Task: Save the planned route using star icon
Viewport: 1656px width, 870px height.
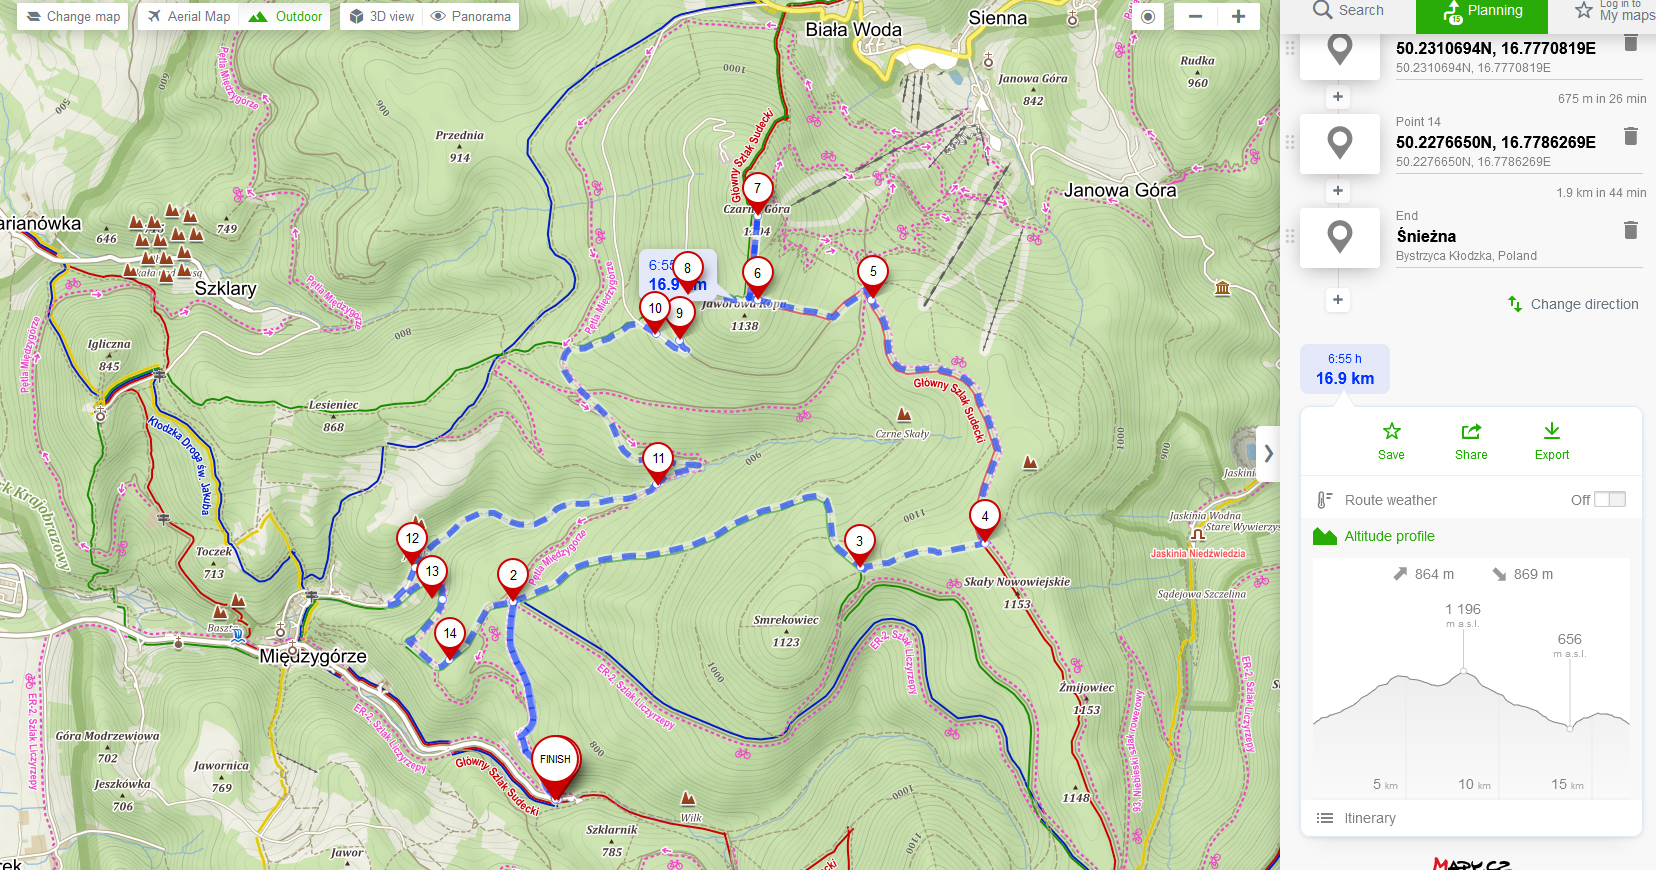Action: (x=1391, y=440)
